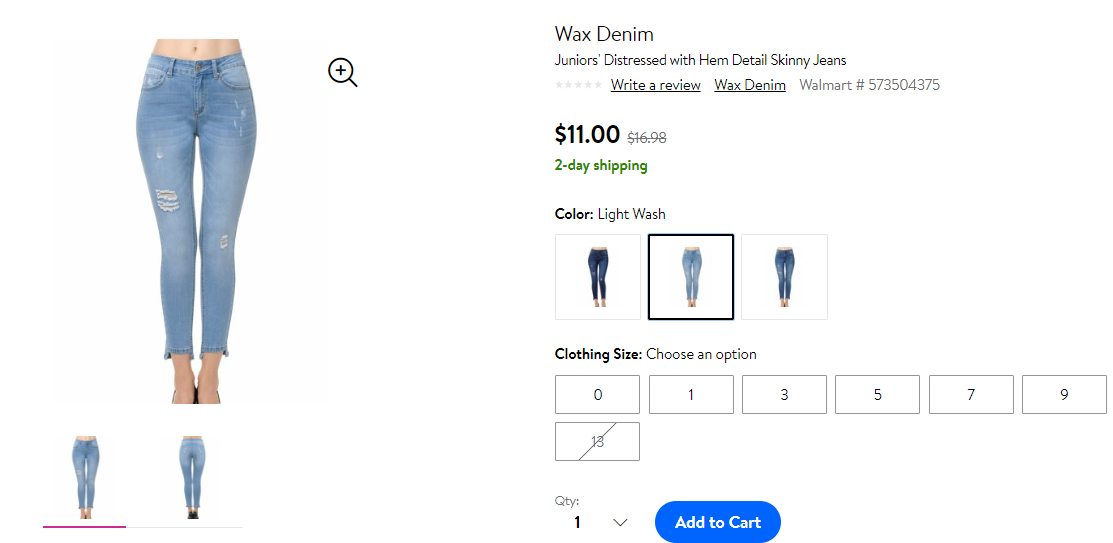Select clothing size 7
The width and height of the screenshot is (1113, 543).
coord(971,395)
